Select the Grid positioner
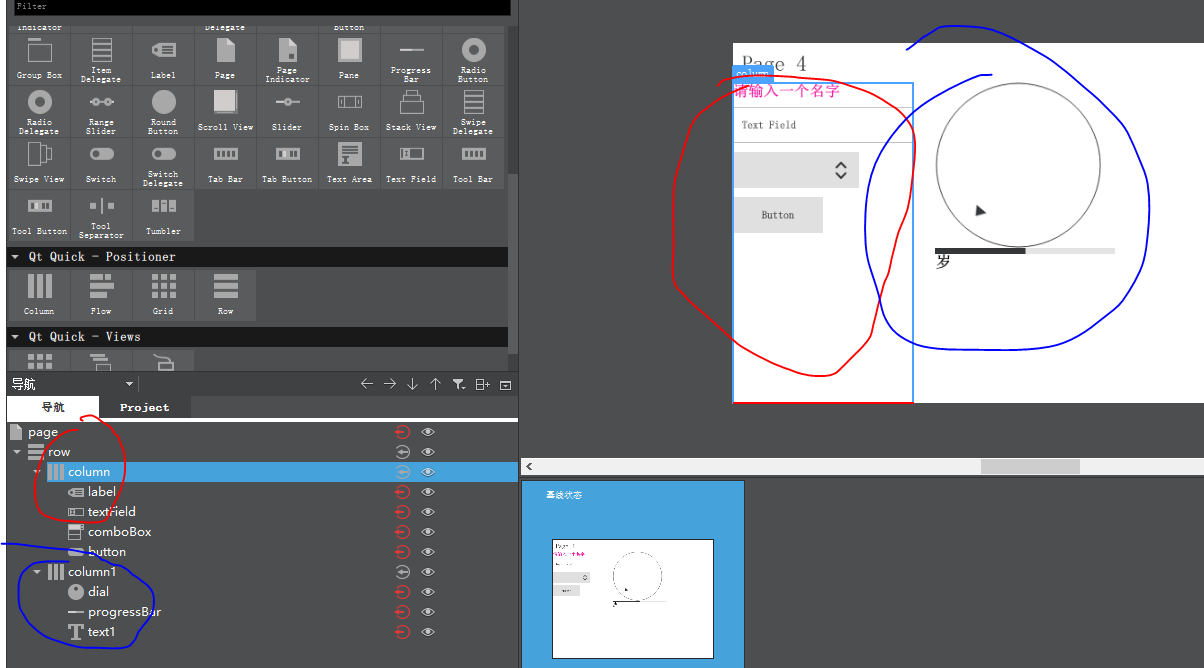Viewport: 1204px width, 668px height. pyautogui.click(x=163, y=294)
